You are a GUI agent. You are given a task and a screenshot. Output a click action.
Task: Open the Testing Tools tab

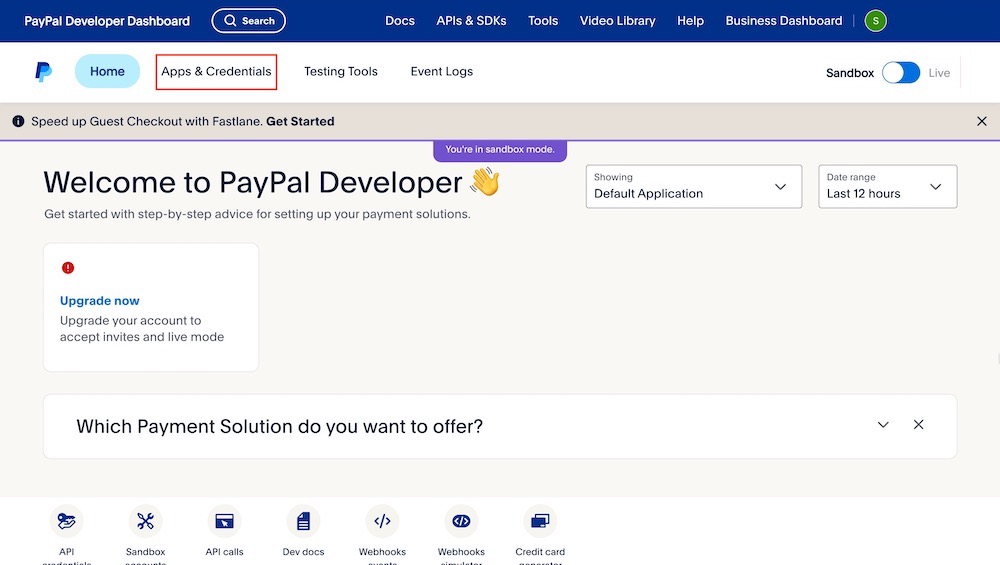[x=340, y=72]
